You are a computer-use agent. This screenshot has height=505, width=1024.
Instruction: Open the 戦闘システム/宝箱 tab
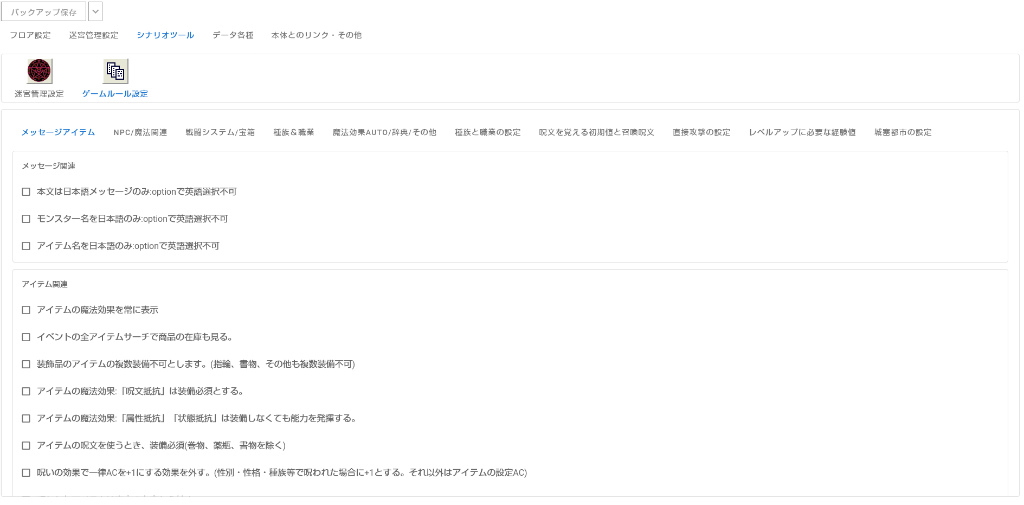point(220,132)
